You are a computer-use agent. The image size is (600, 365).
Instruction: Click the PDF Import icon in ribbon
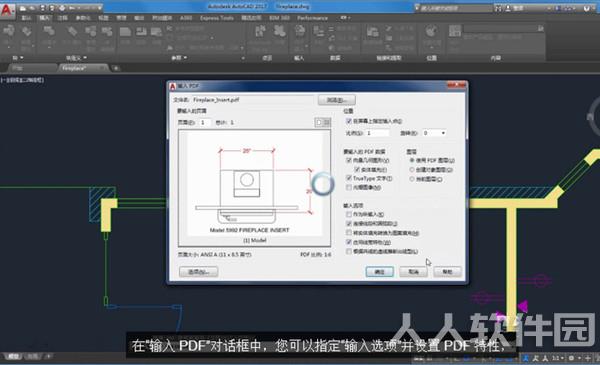(x=300, y=31)
